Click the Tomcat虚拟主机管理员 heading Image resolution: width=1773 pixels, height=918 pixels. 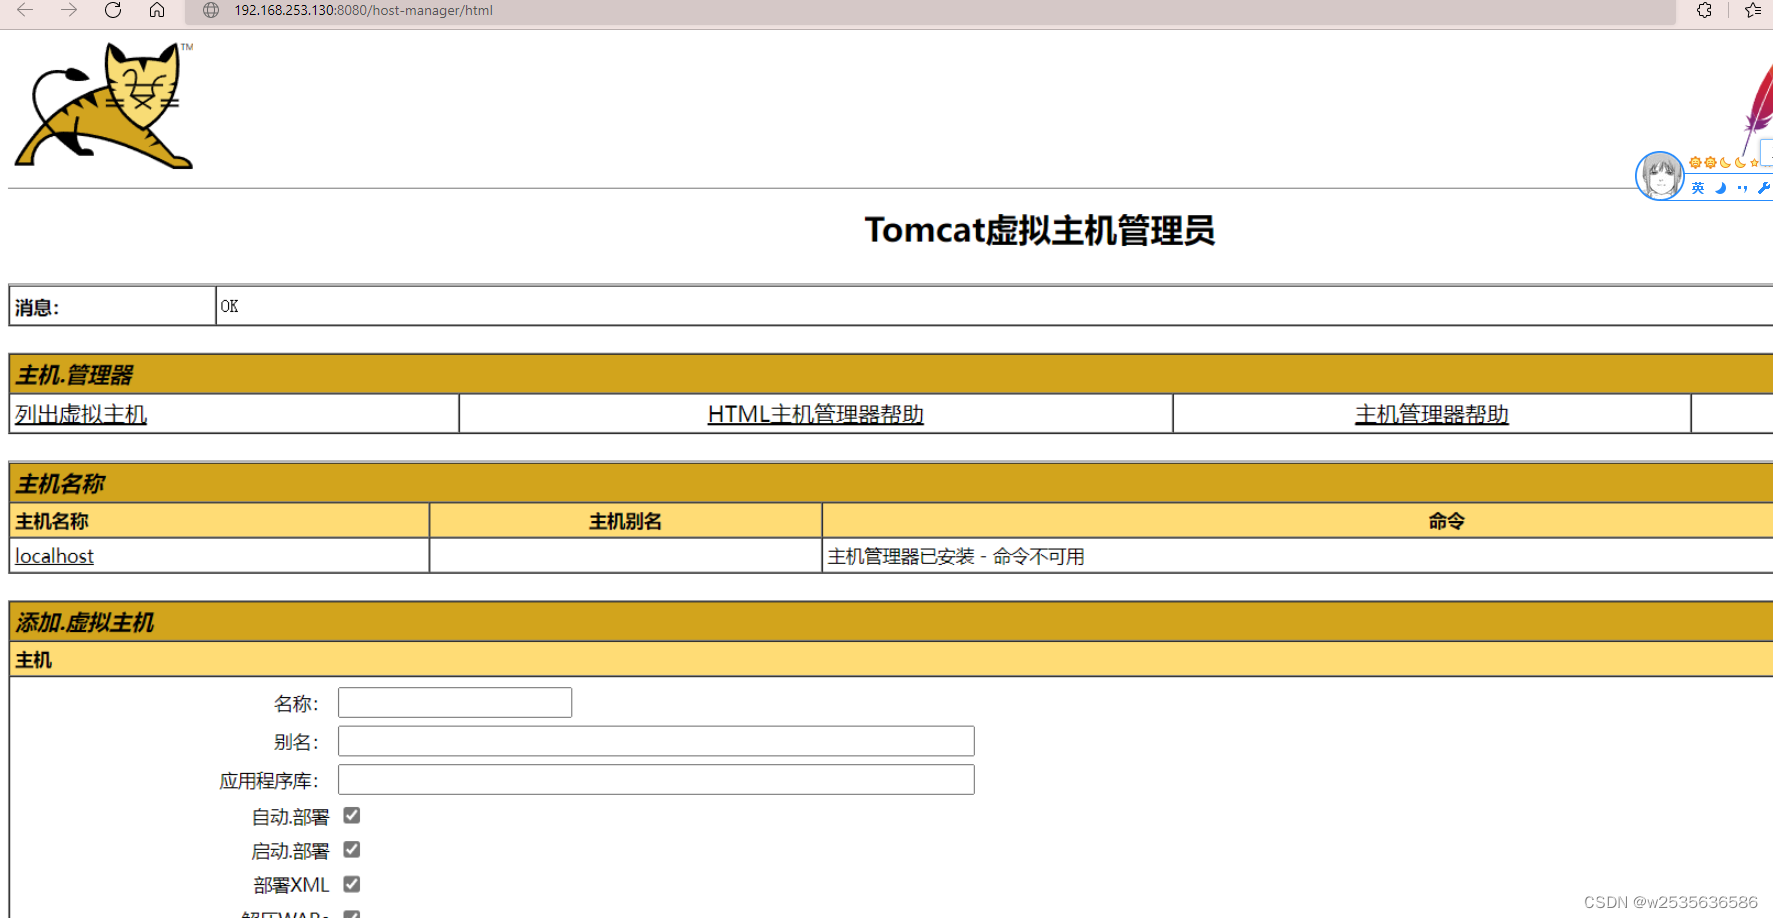(x=1040, y=230)
